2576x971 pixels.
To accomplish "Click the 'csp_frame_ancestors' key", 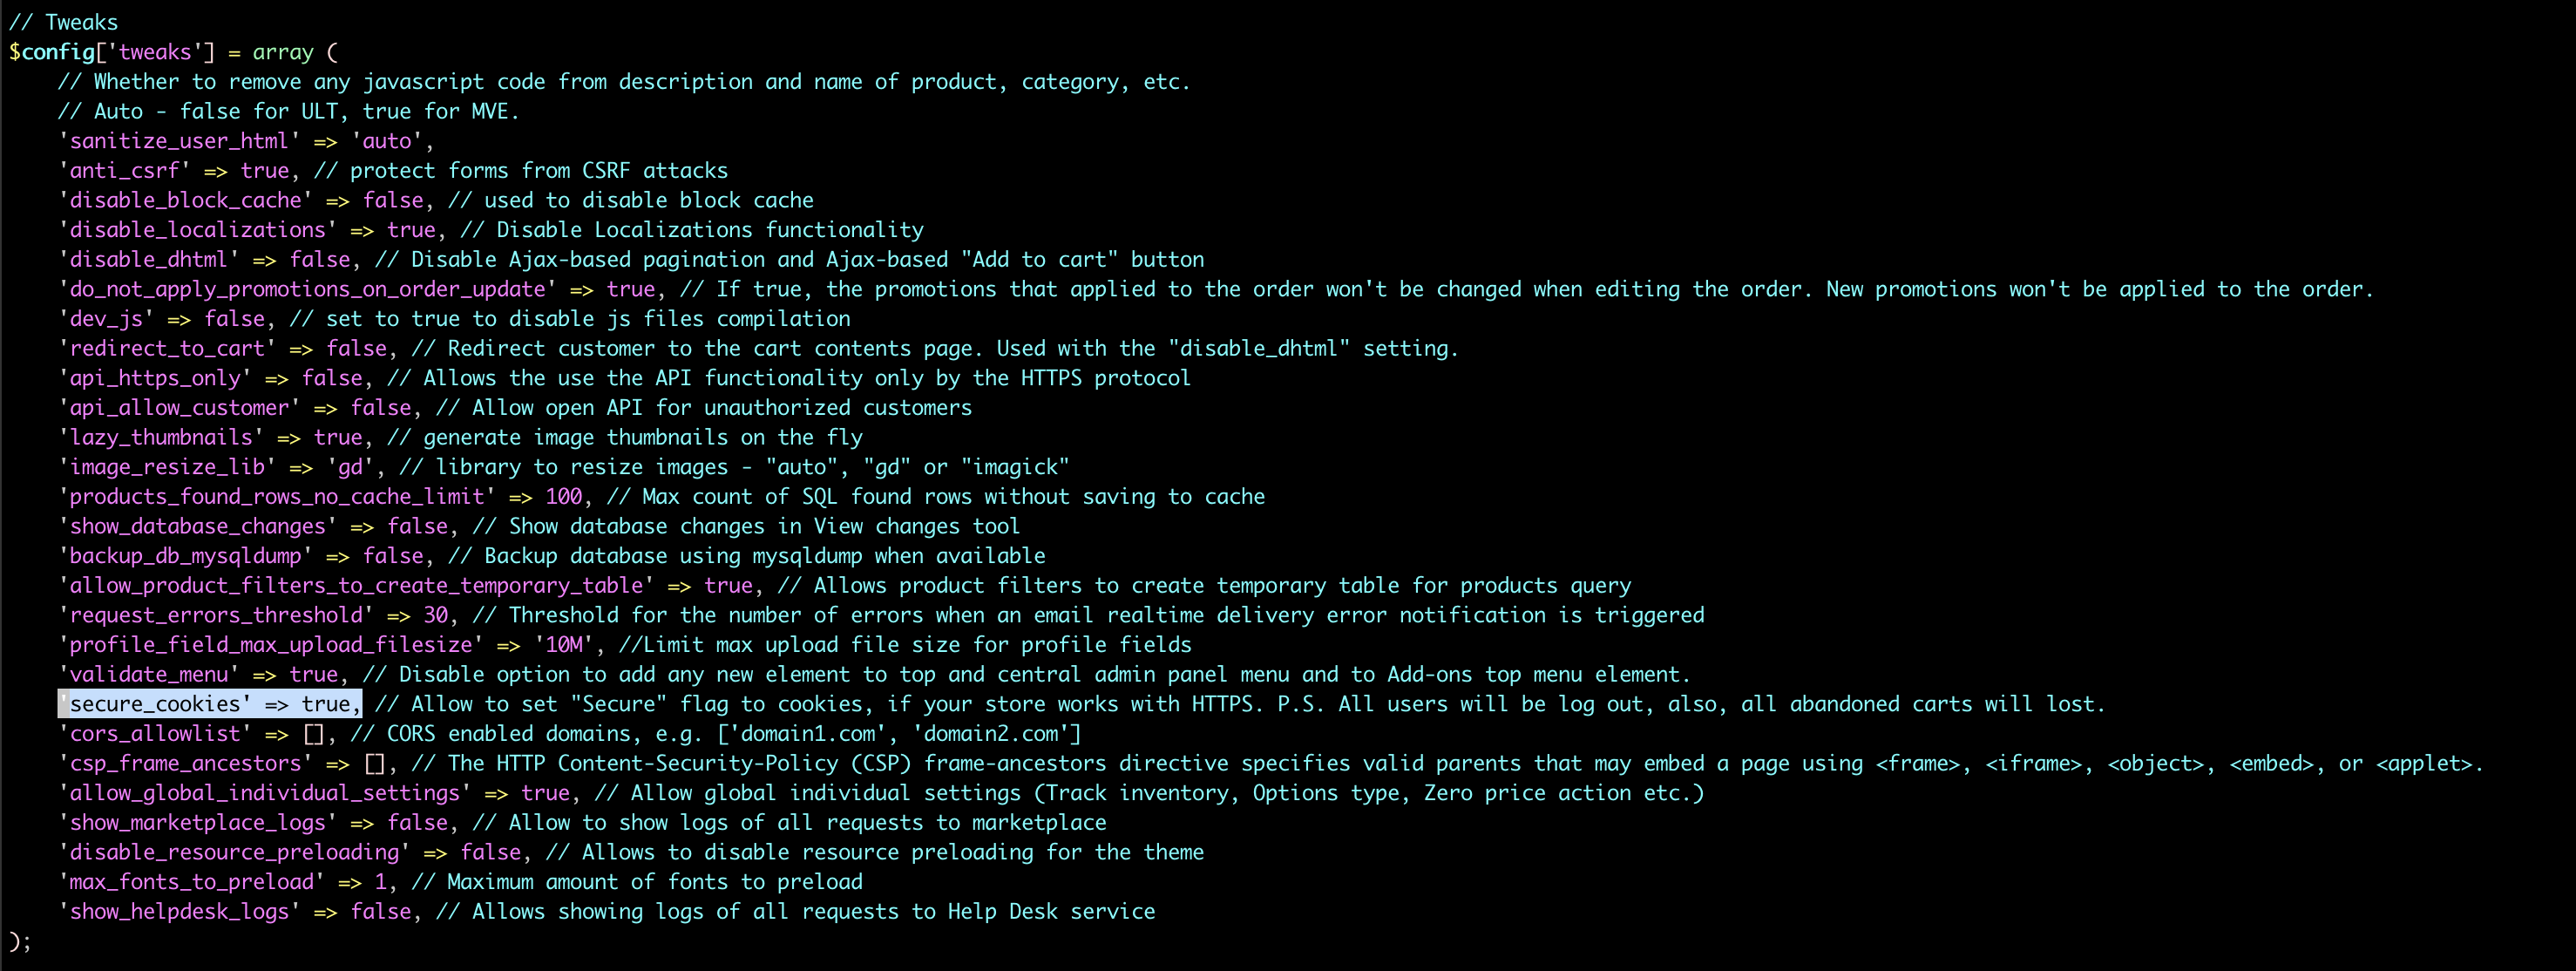I will (x=185, y=763).
